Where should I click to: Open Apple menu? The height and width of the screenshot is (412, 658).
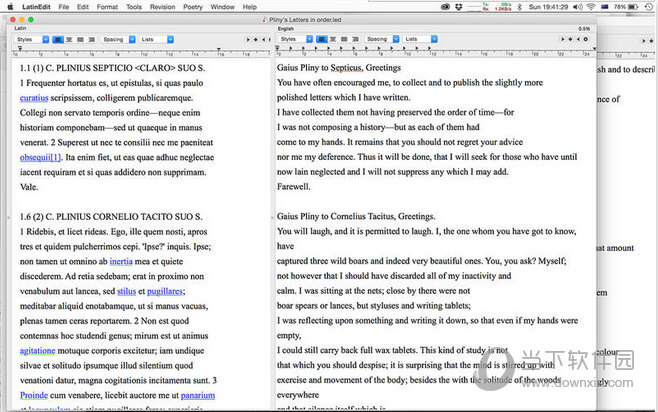[x=10, y=7]
